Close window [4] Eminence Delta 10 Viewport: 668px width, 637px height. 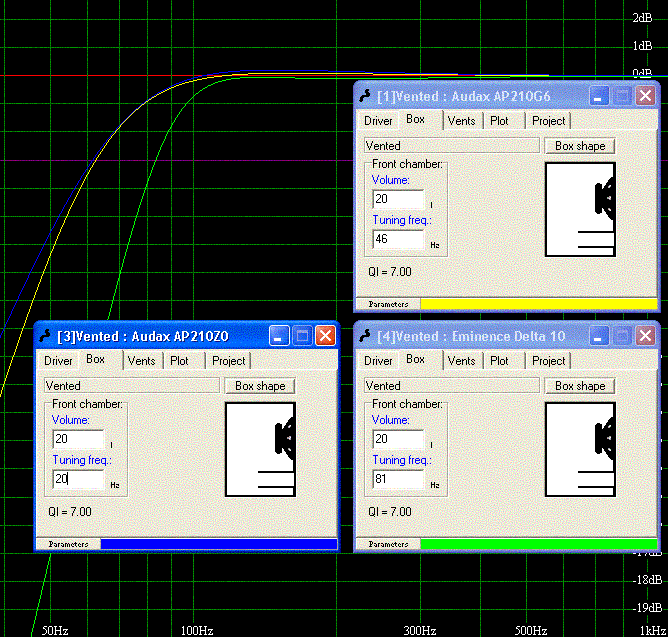click(x=645, y=336)
